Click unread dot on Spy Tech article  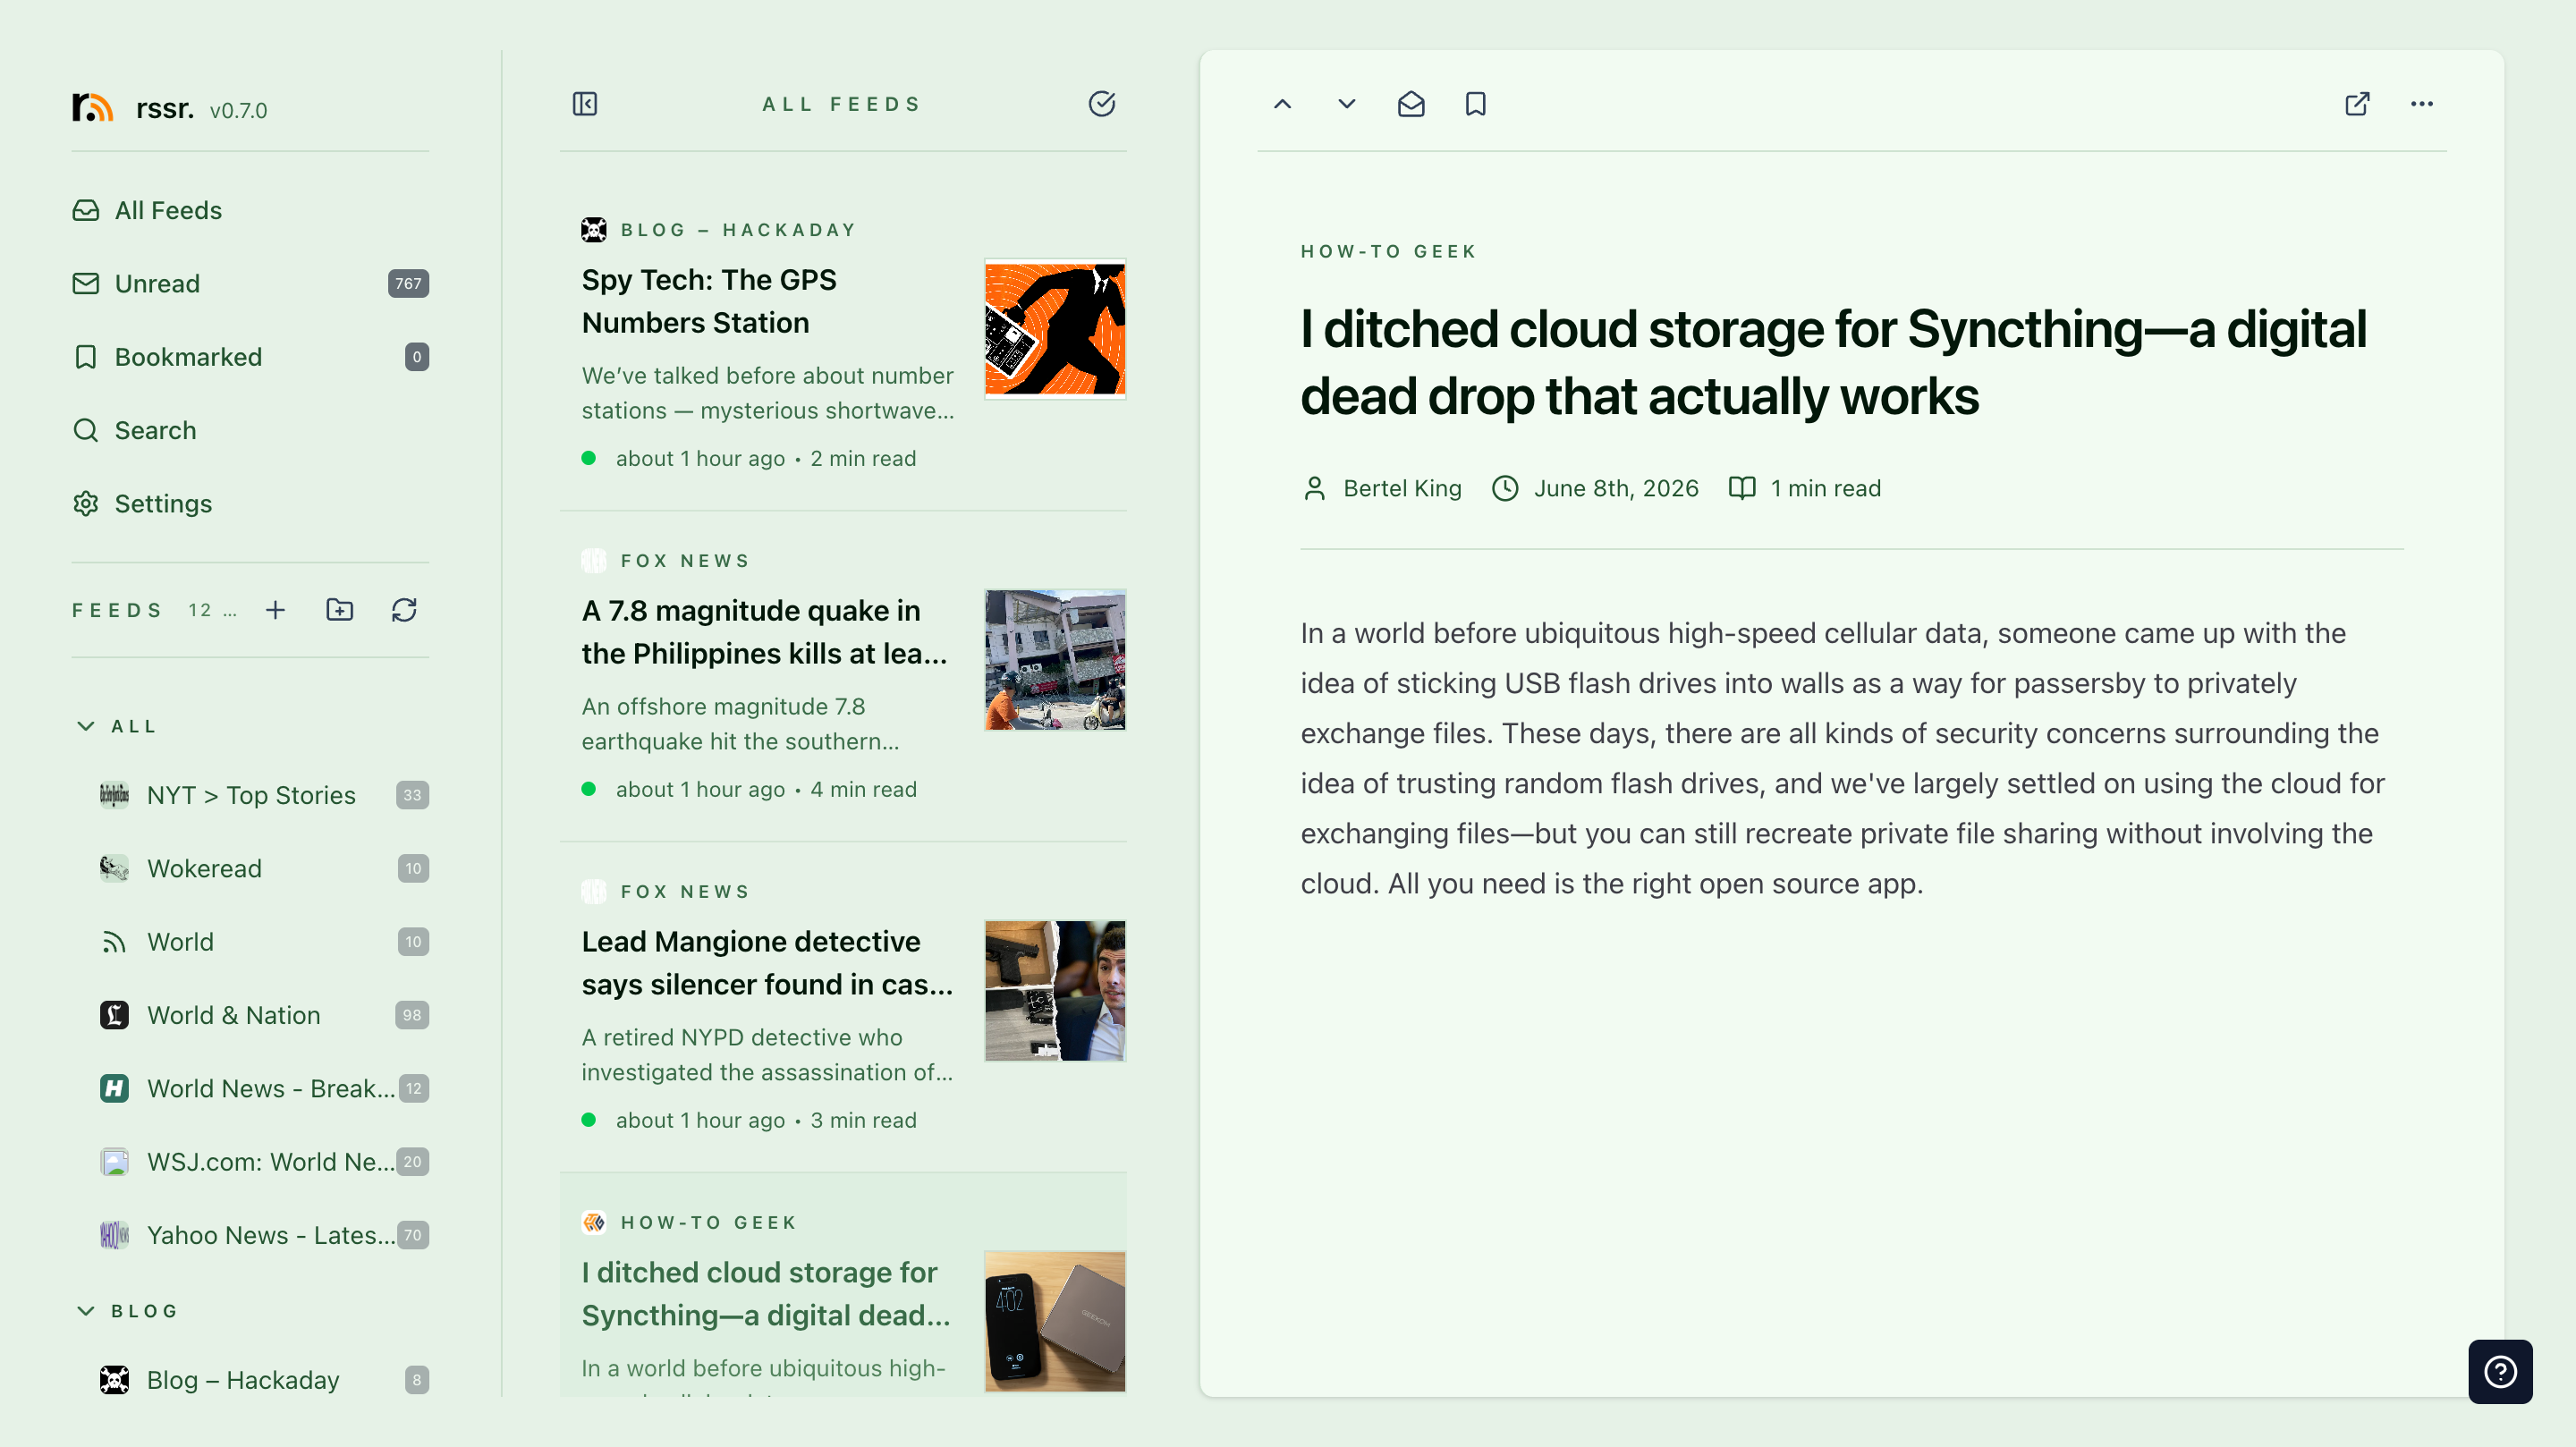[x=589, y=458]
